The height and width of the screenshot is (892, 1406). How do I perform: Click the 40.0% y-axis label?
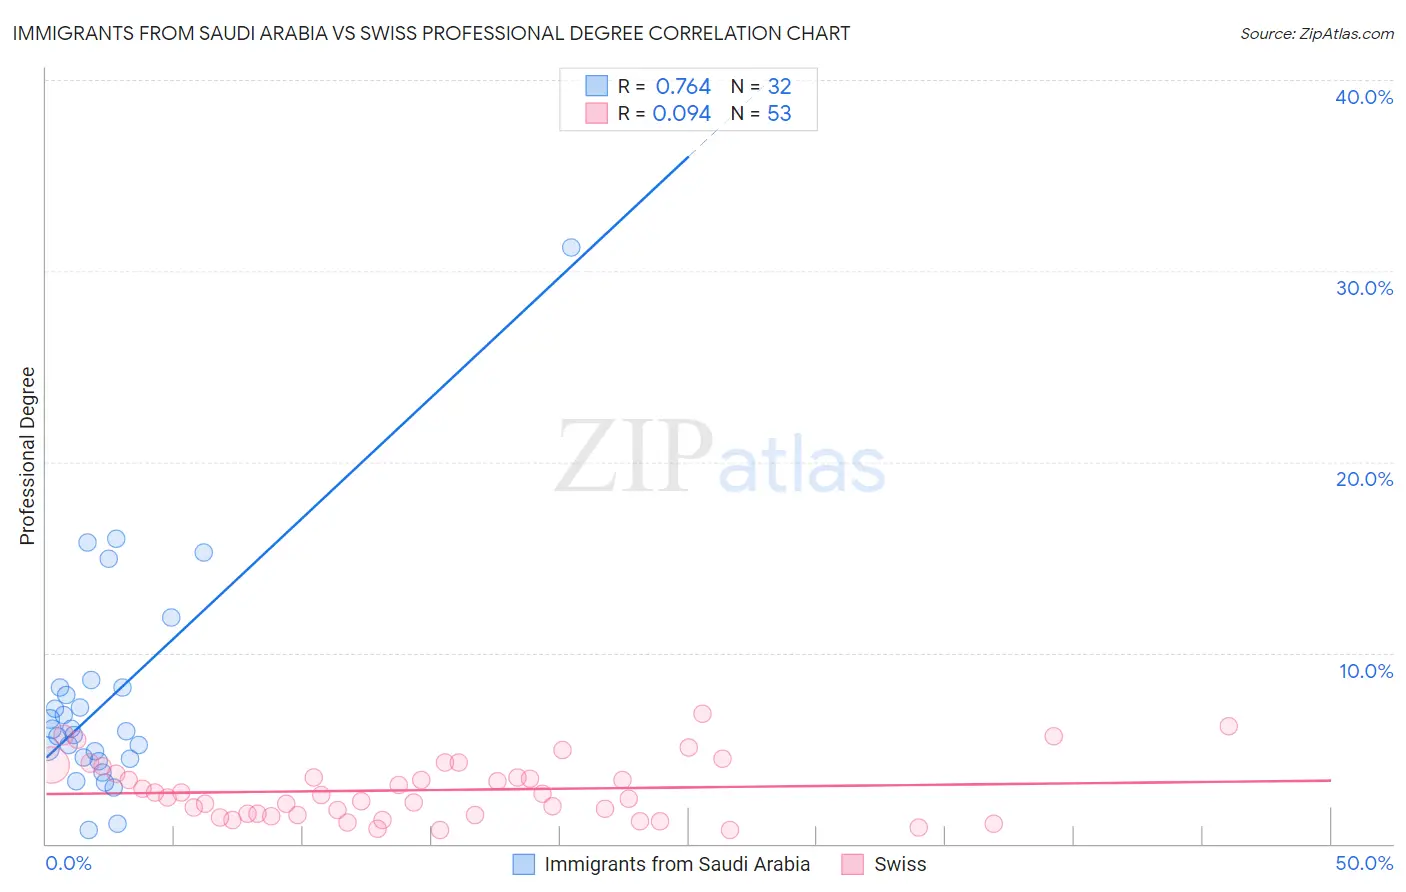(x=1364, y=97)
